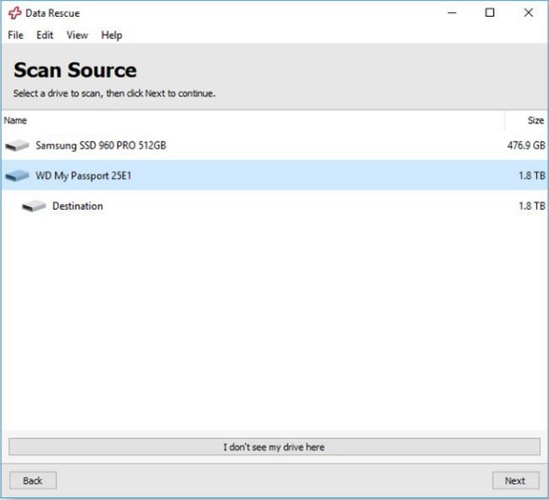
Task: Select Samsung SSD 960 PRO 512GB drive
Action: coord(275,145)
